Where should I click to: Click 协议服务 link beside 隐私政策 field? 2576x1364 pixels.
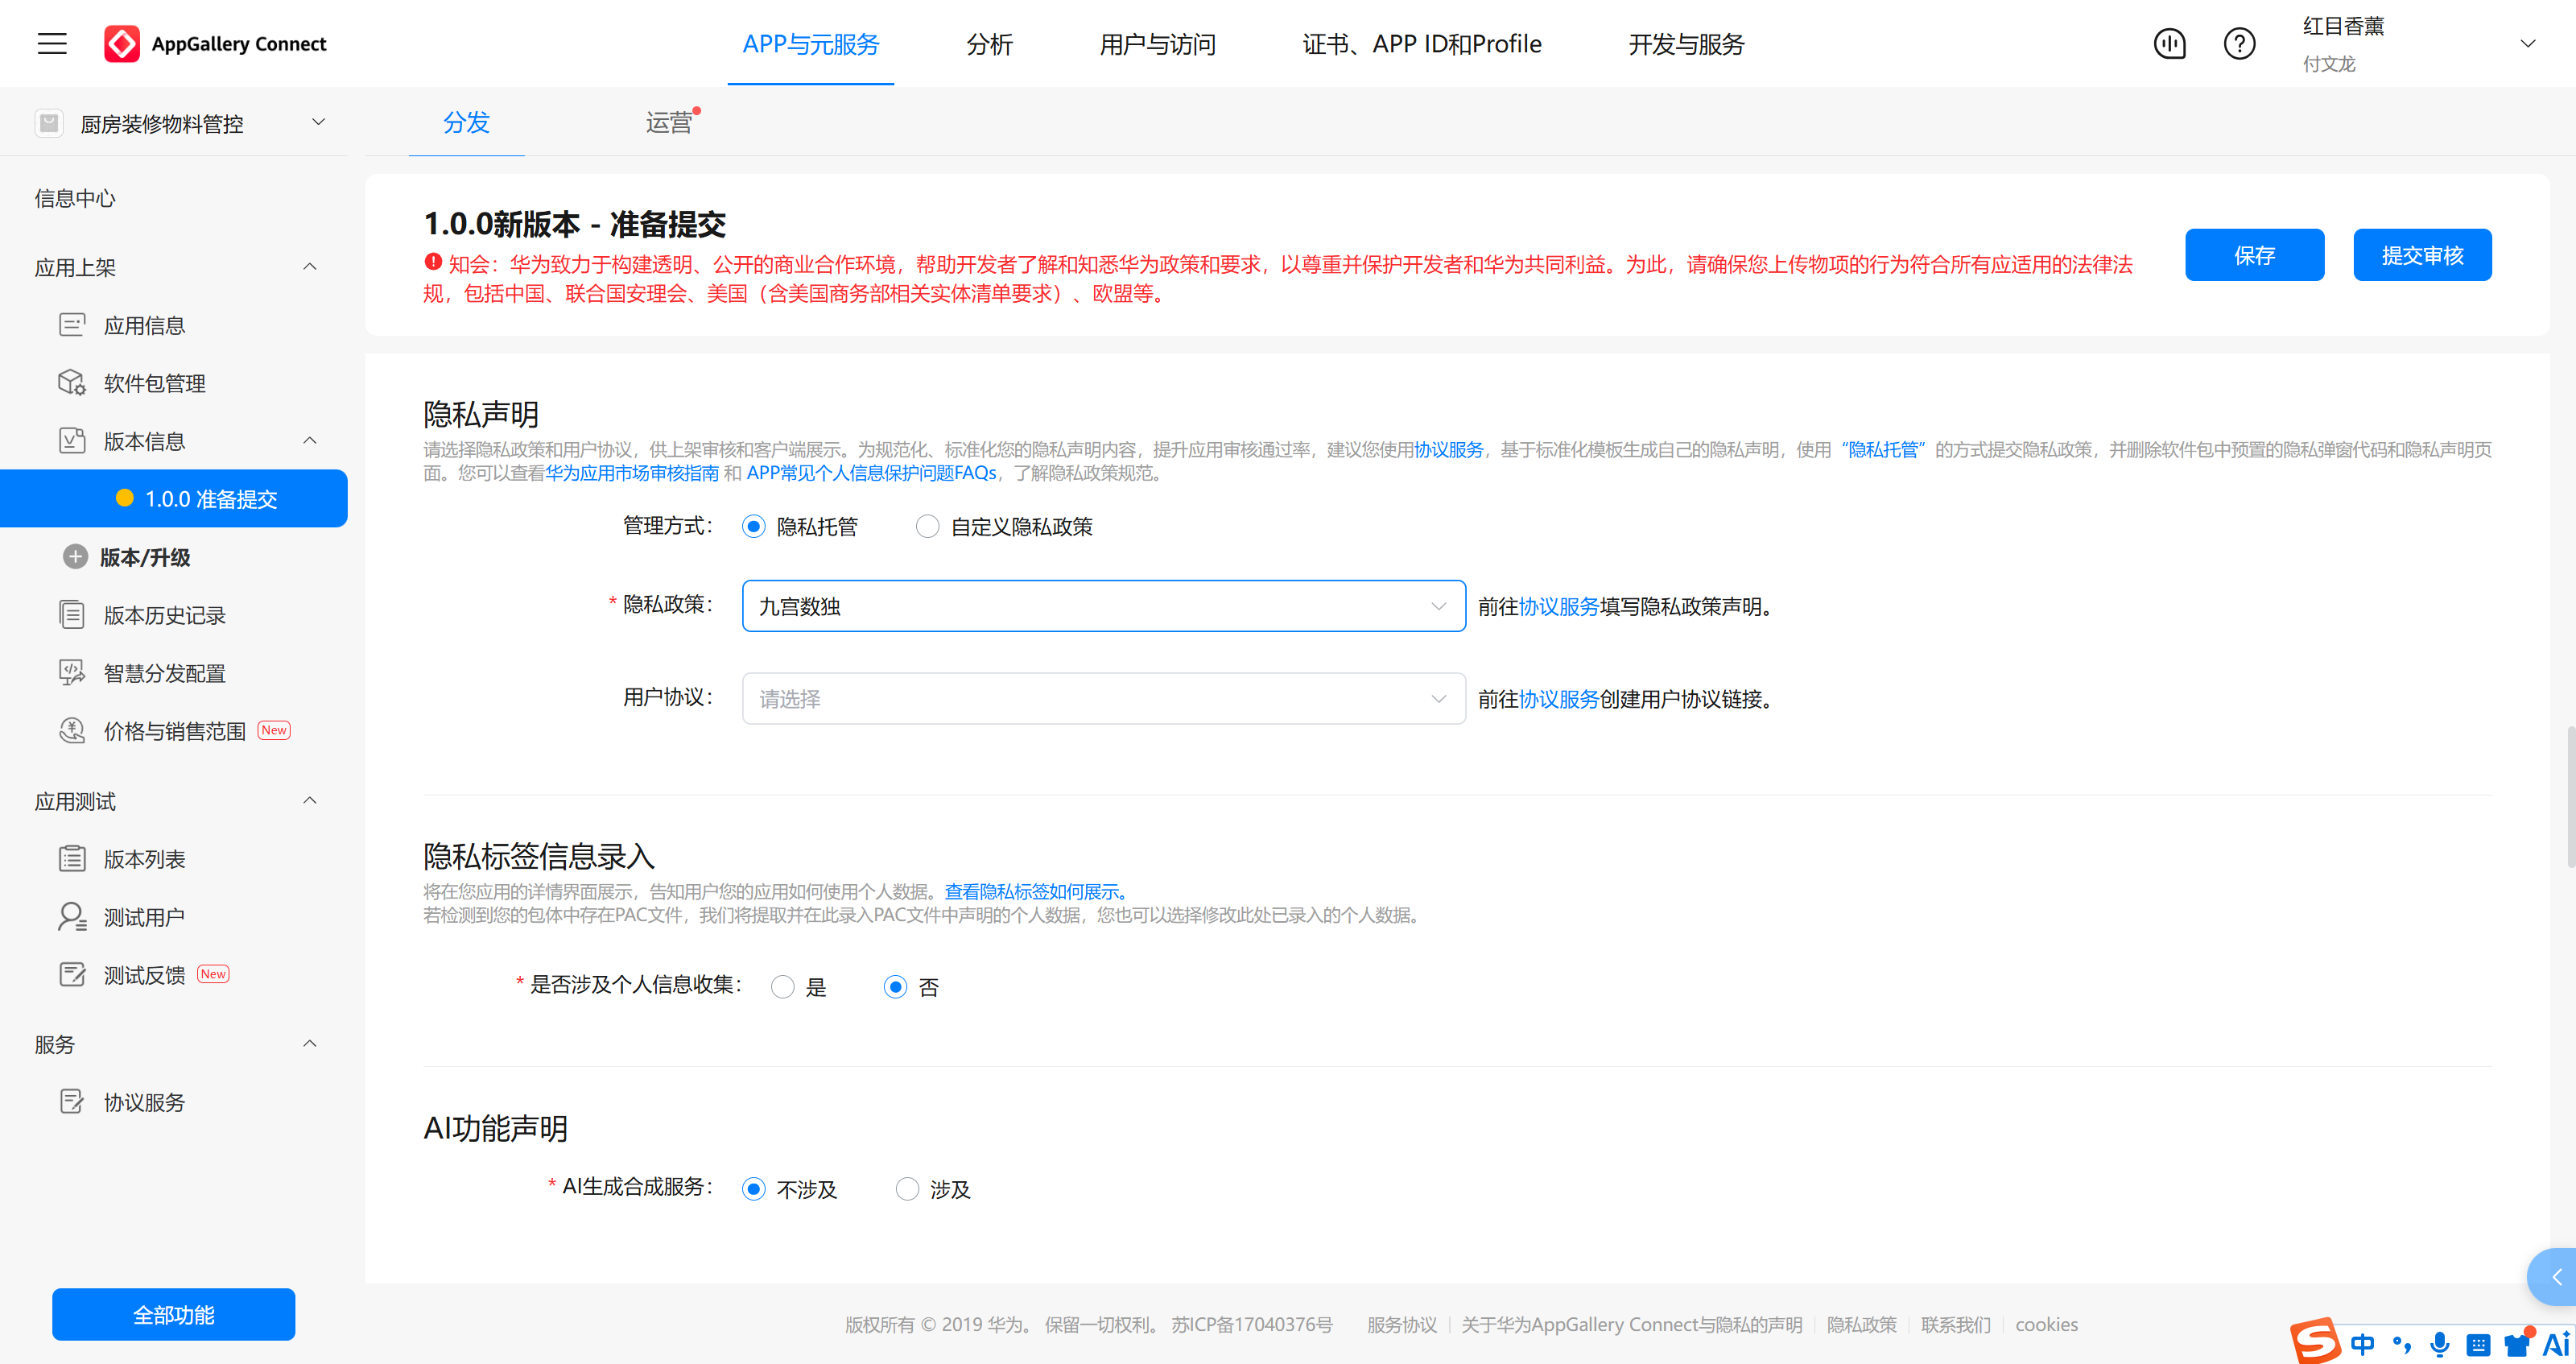(x=1559, y=606)
